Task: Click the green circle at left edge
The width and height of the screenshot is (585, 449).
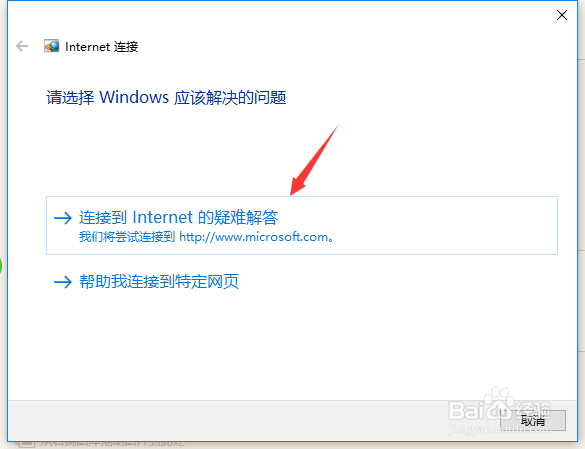Action: (x=1, y=267)
